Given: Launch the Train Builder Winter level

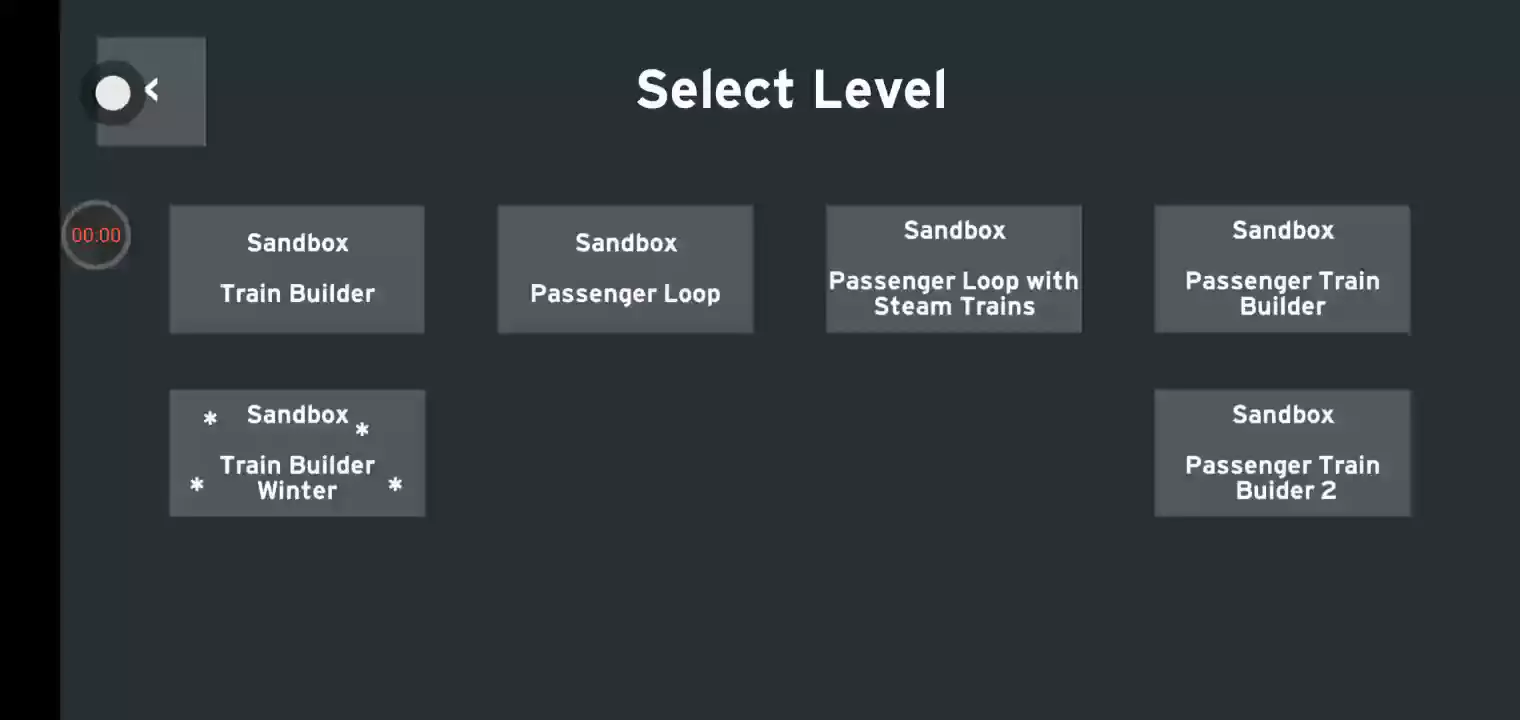Looking at the screenshot, I should 297,454.
